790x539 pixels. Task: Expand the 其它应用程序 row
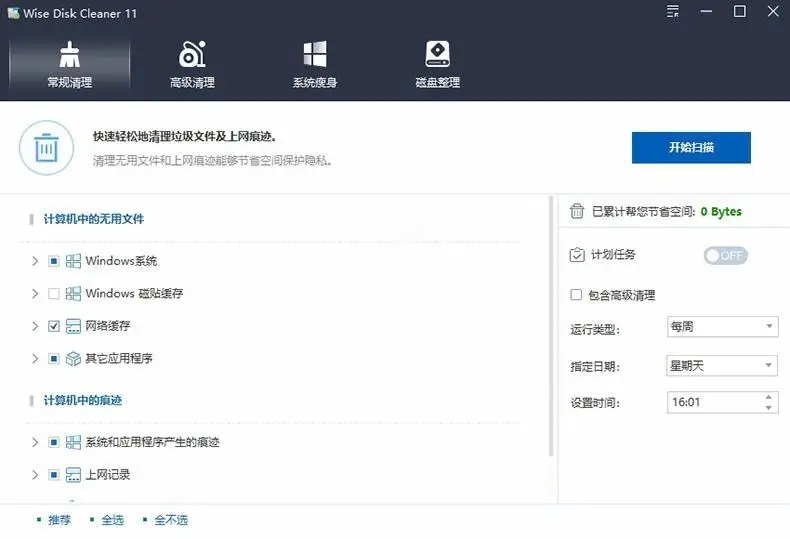35,359
